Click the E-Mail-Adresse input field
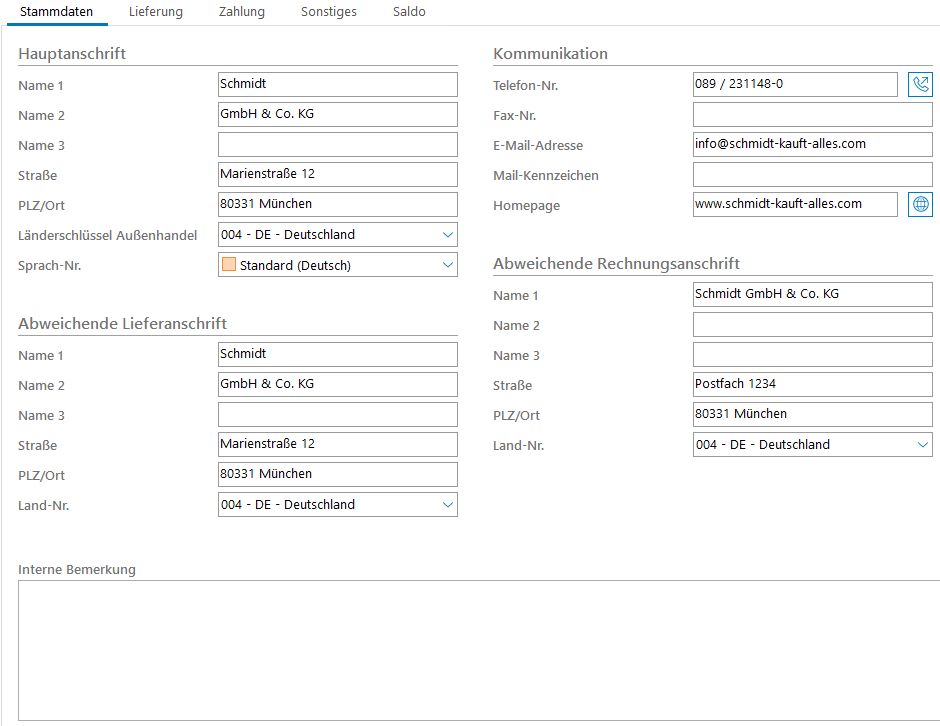Image resolution: width=940 pixels, height=726 pixels. click(812, 145)
